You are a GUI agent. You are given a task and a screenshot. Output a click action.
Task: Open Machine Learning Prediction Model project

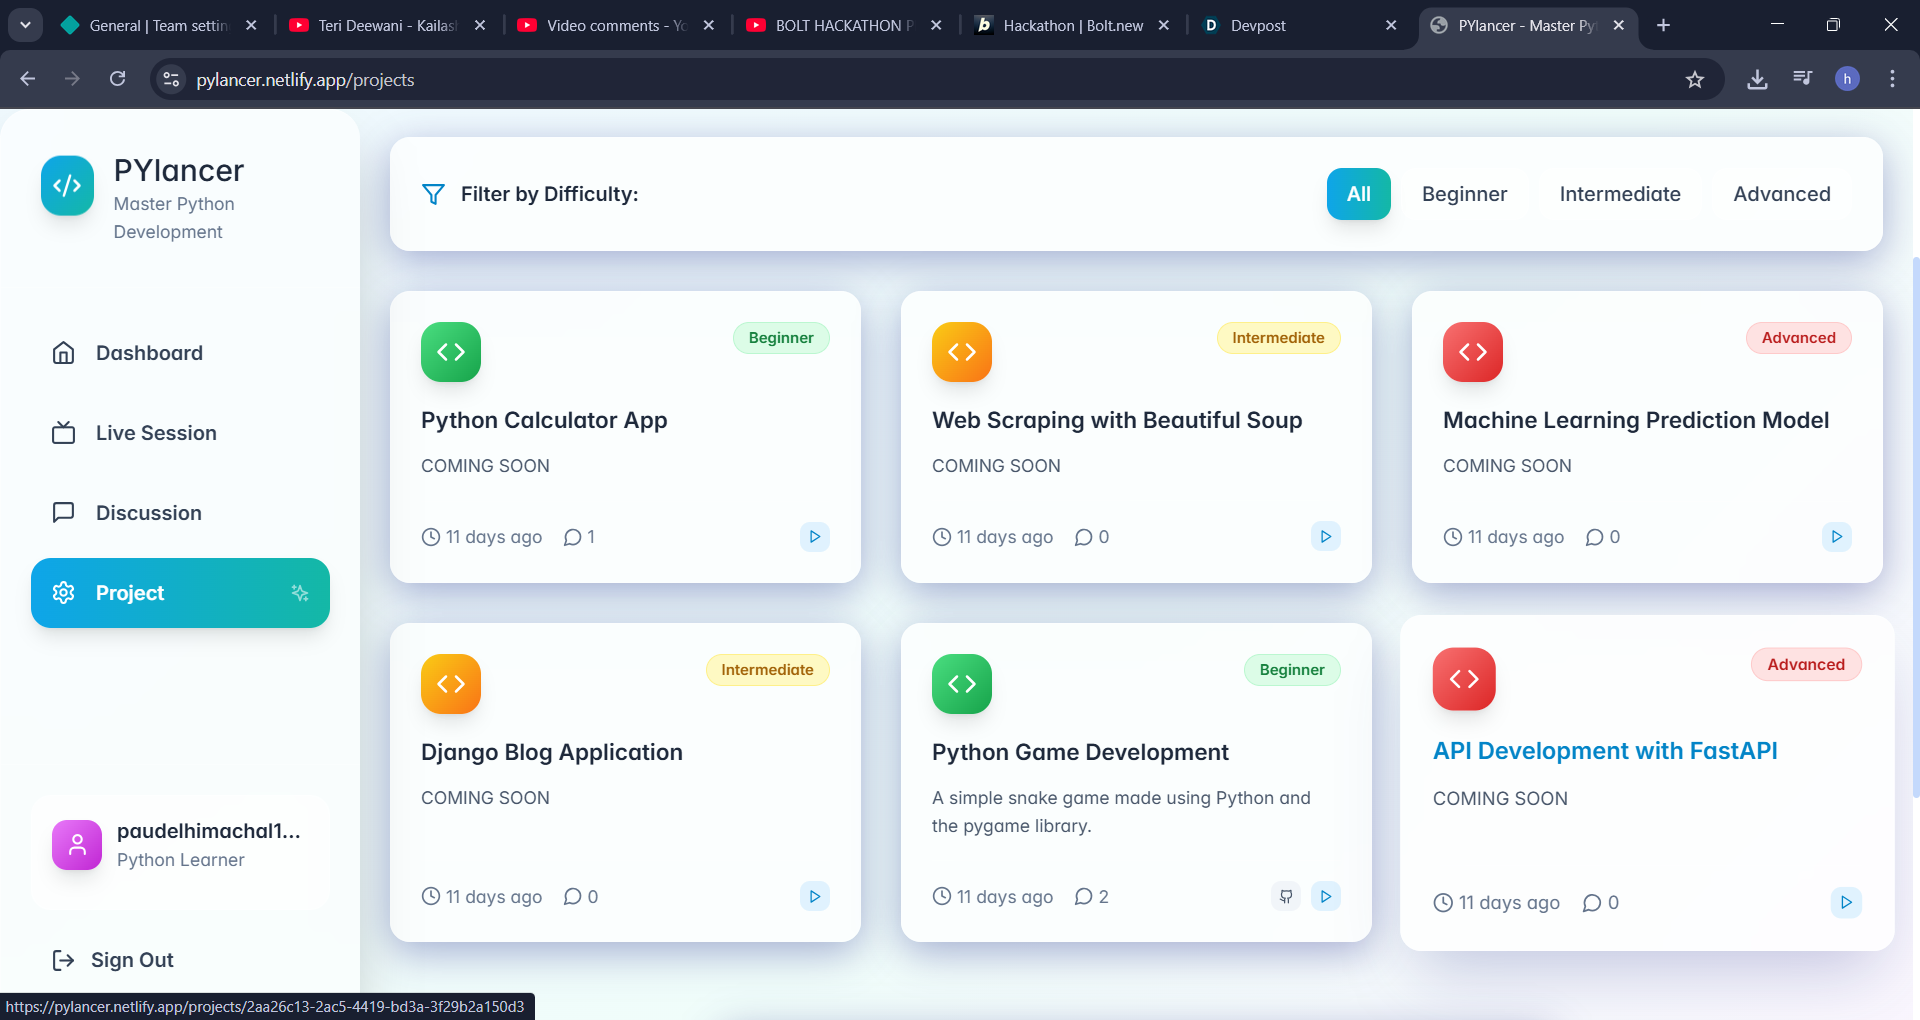click(1636, 420)
